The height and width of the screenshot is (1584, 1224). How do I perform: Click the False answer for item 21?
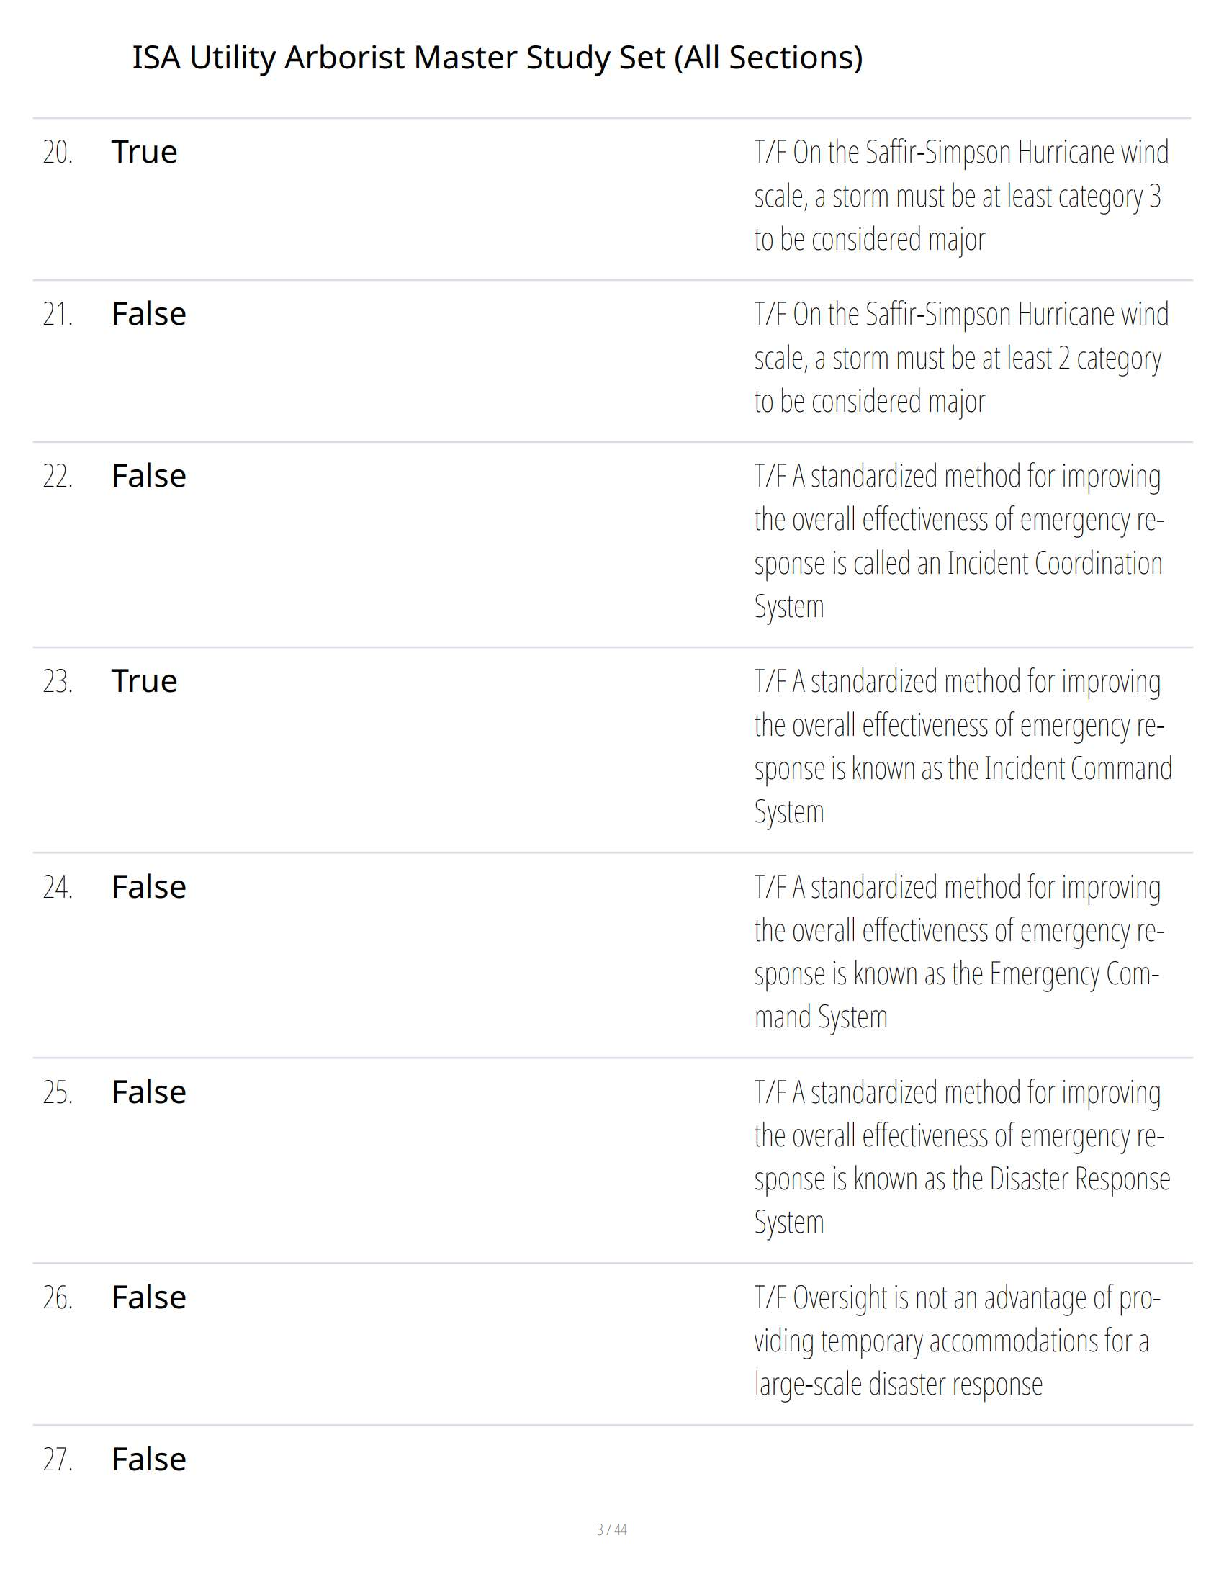tap(148, 314)
